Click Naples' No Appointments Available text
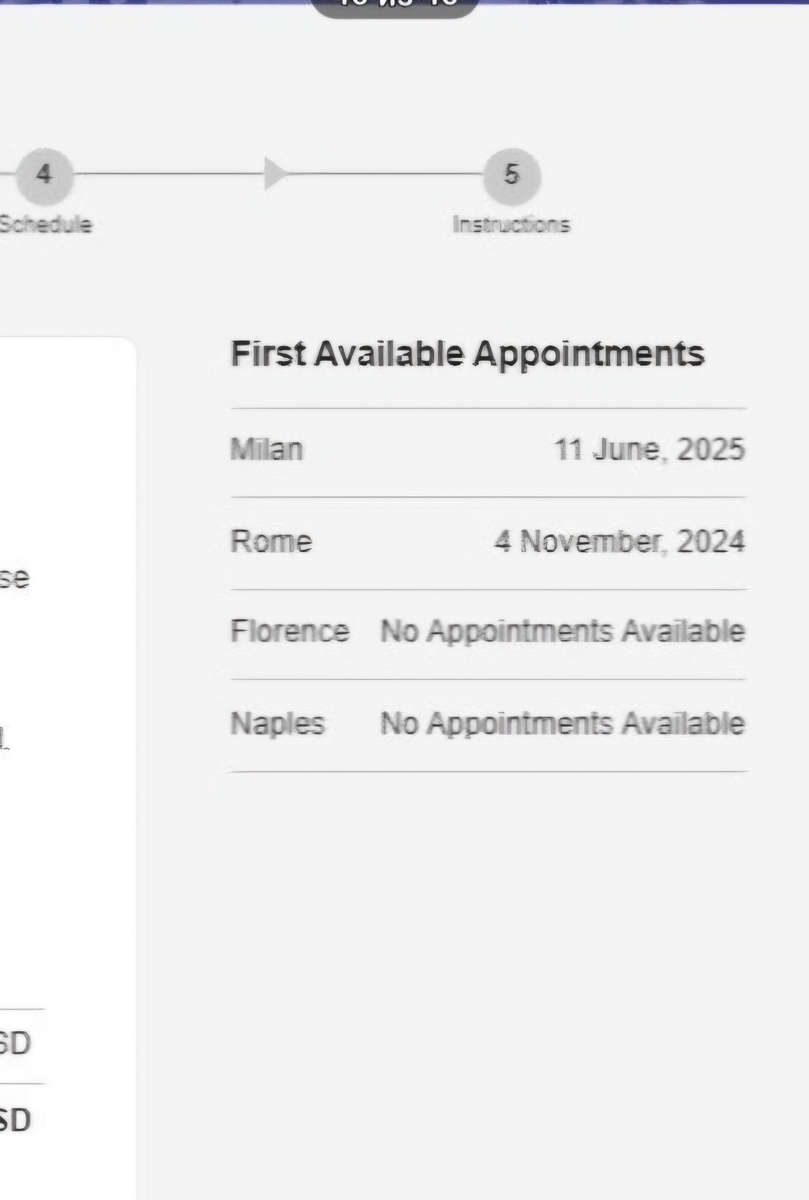The image size is (809, 1200). pos(563,723)
